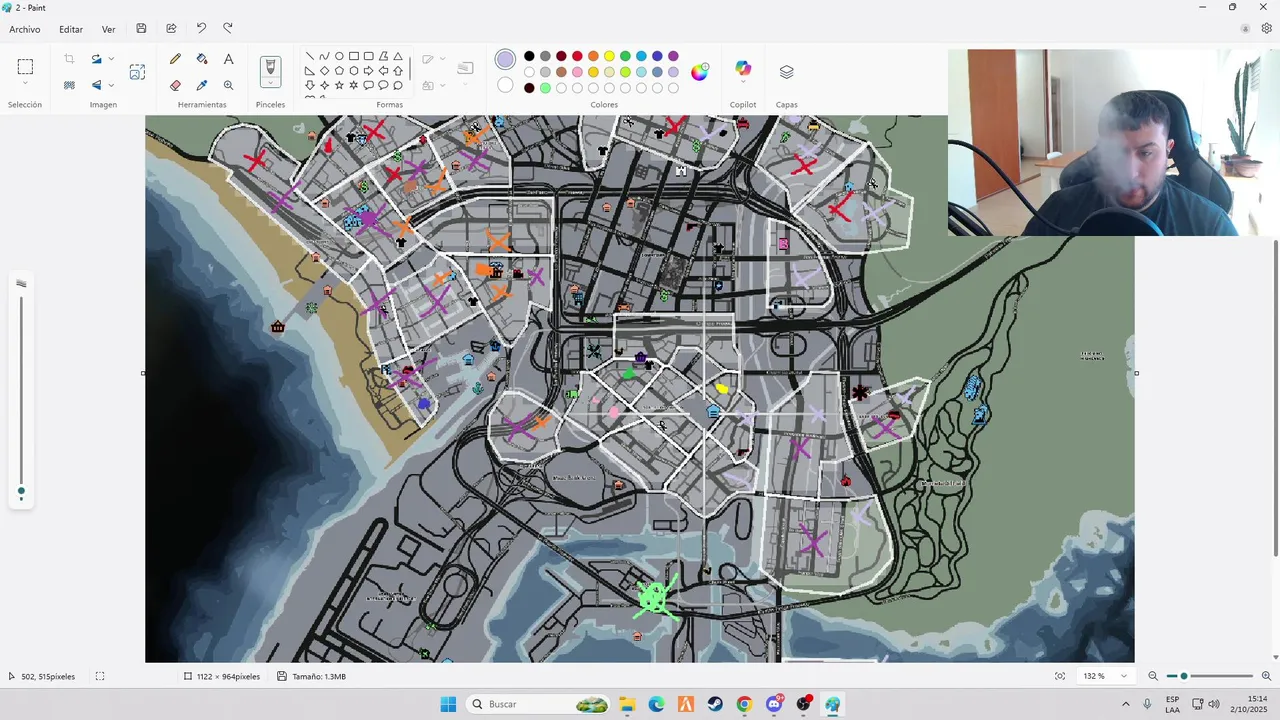The height and width of the screenshot is (720, 1280).
Task: Open the Image Creator icon in the Imagen group
Action: [x=137, y=72]
